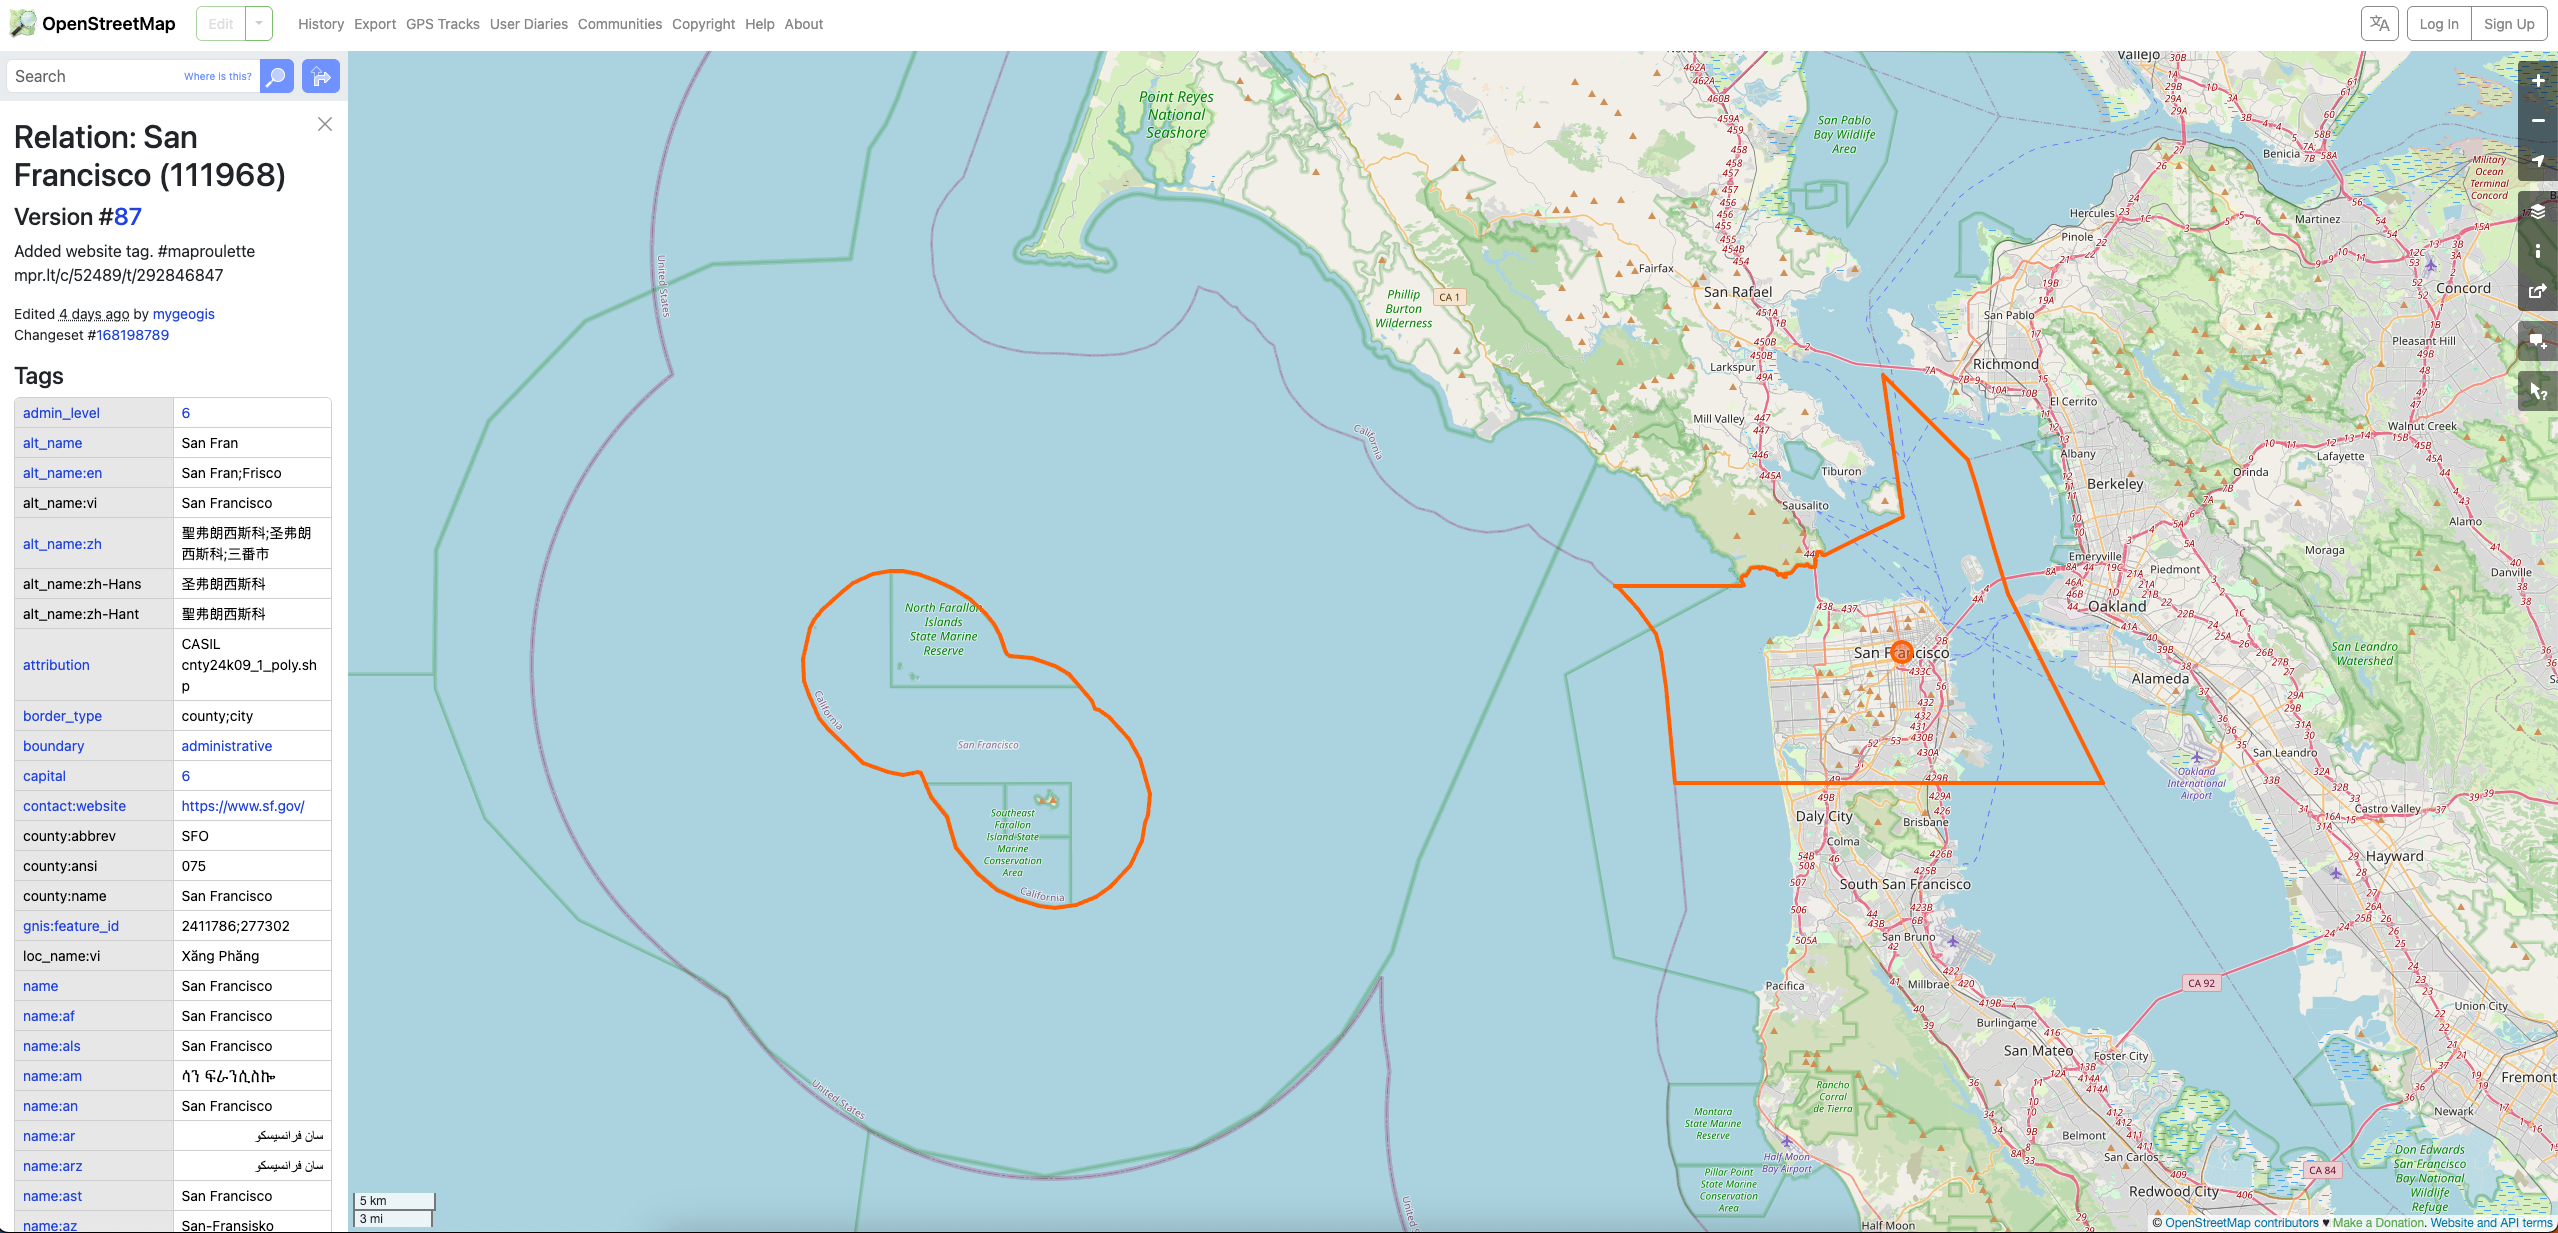Open the map key info panel
This screenshot has width=2558, height=1233.
point(2538,251)
